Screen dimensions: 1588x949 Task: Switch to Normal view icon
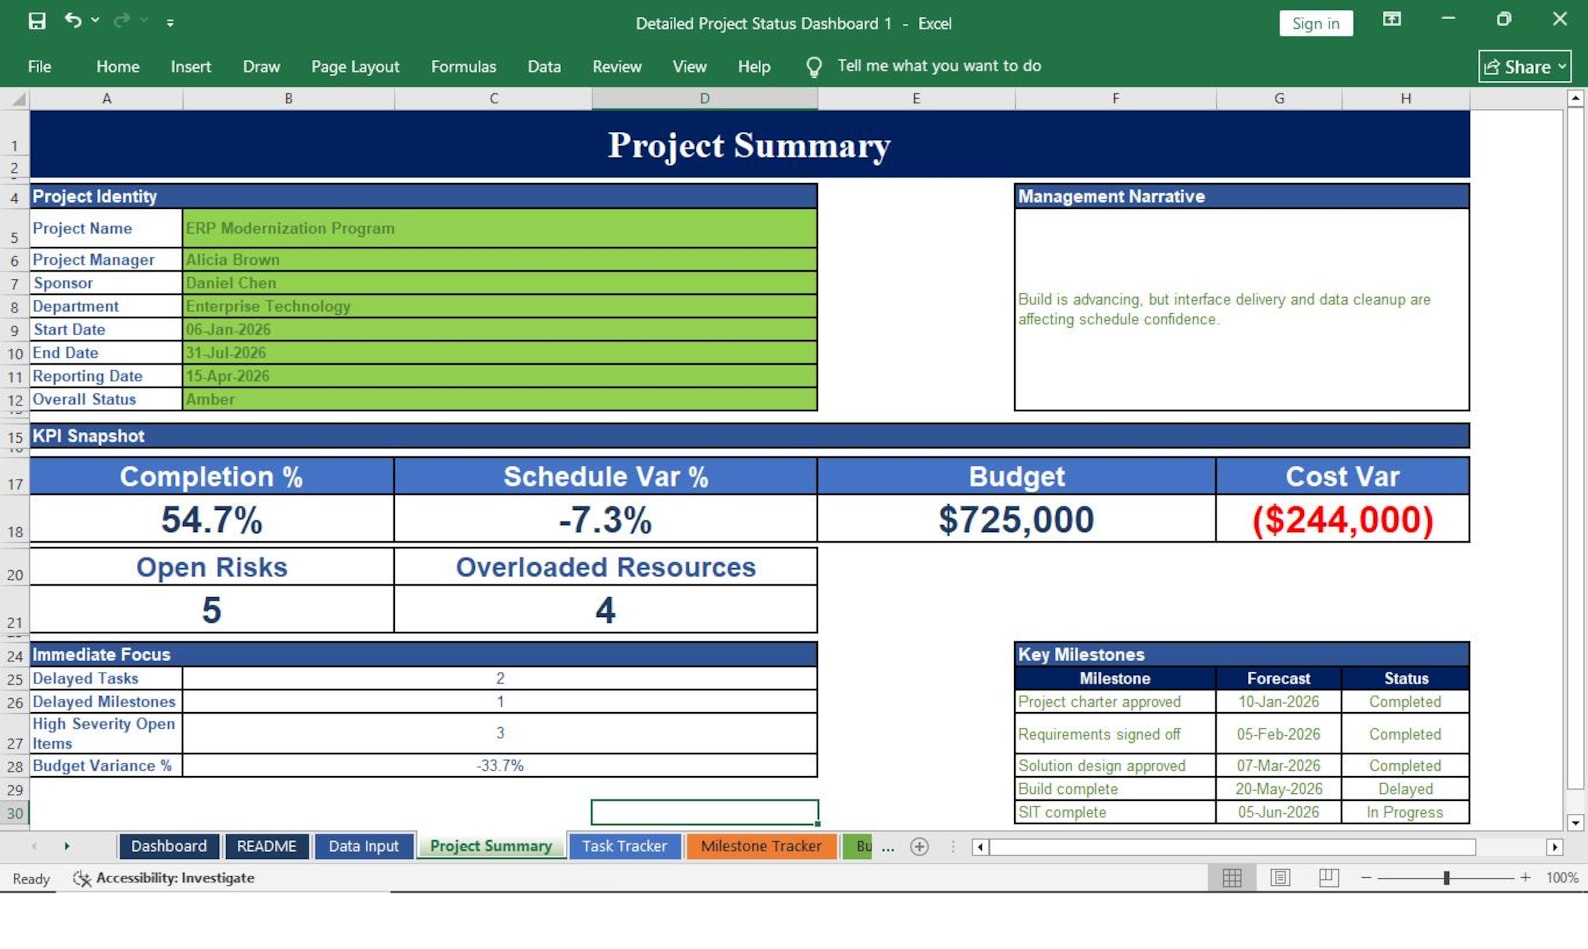click(1232, 877)
